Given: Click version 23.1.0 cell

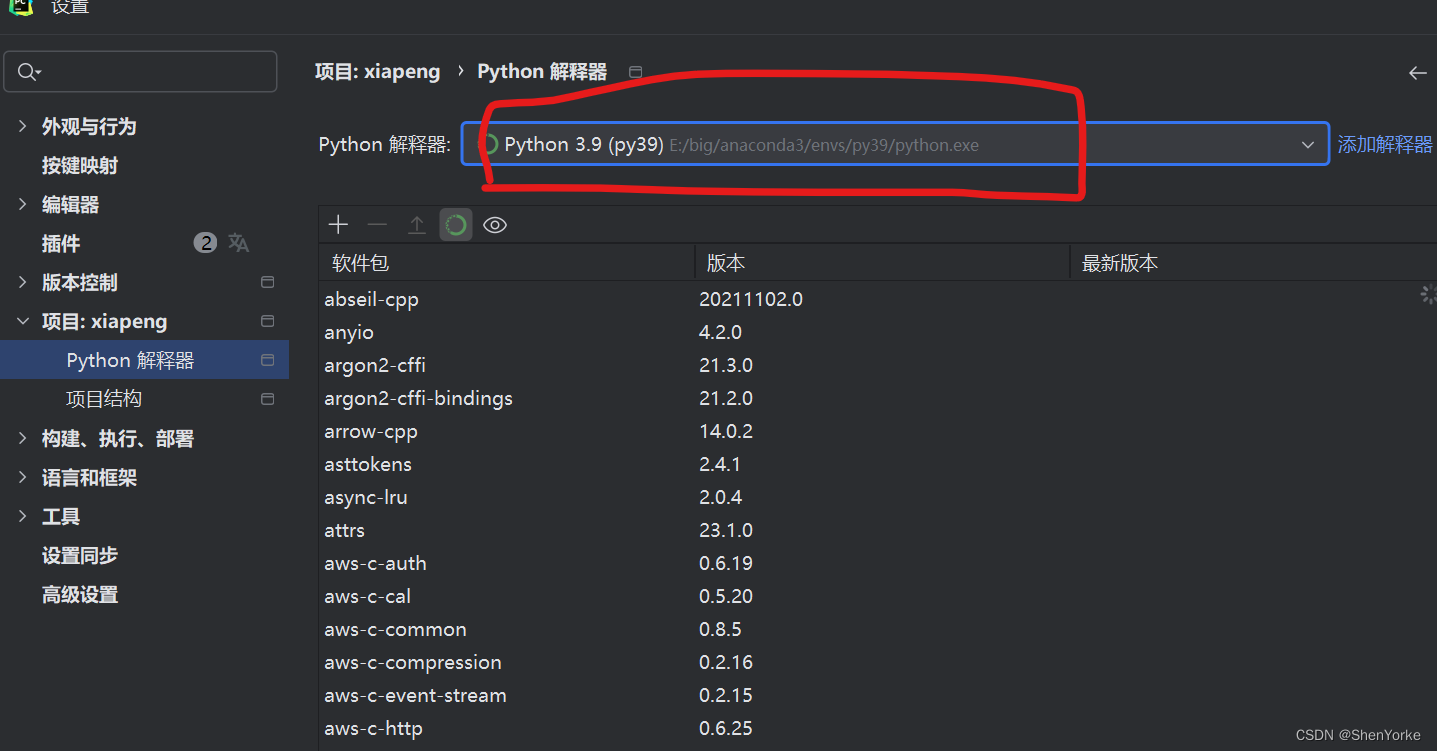Looking at the screenshot, I should tap(726, 530).
